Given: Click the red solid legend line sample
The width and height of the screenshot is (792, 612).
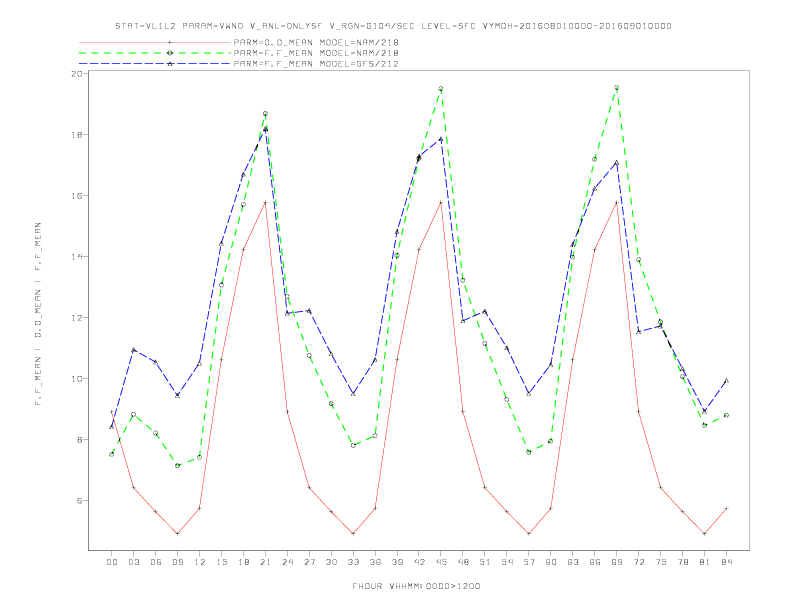Looking at the screenshot, I should (155, 42).
